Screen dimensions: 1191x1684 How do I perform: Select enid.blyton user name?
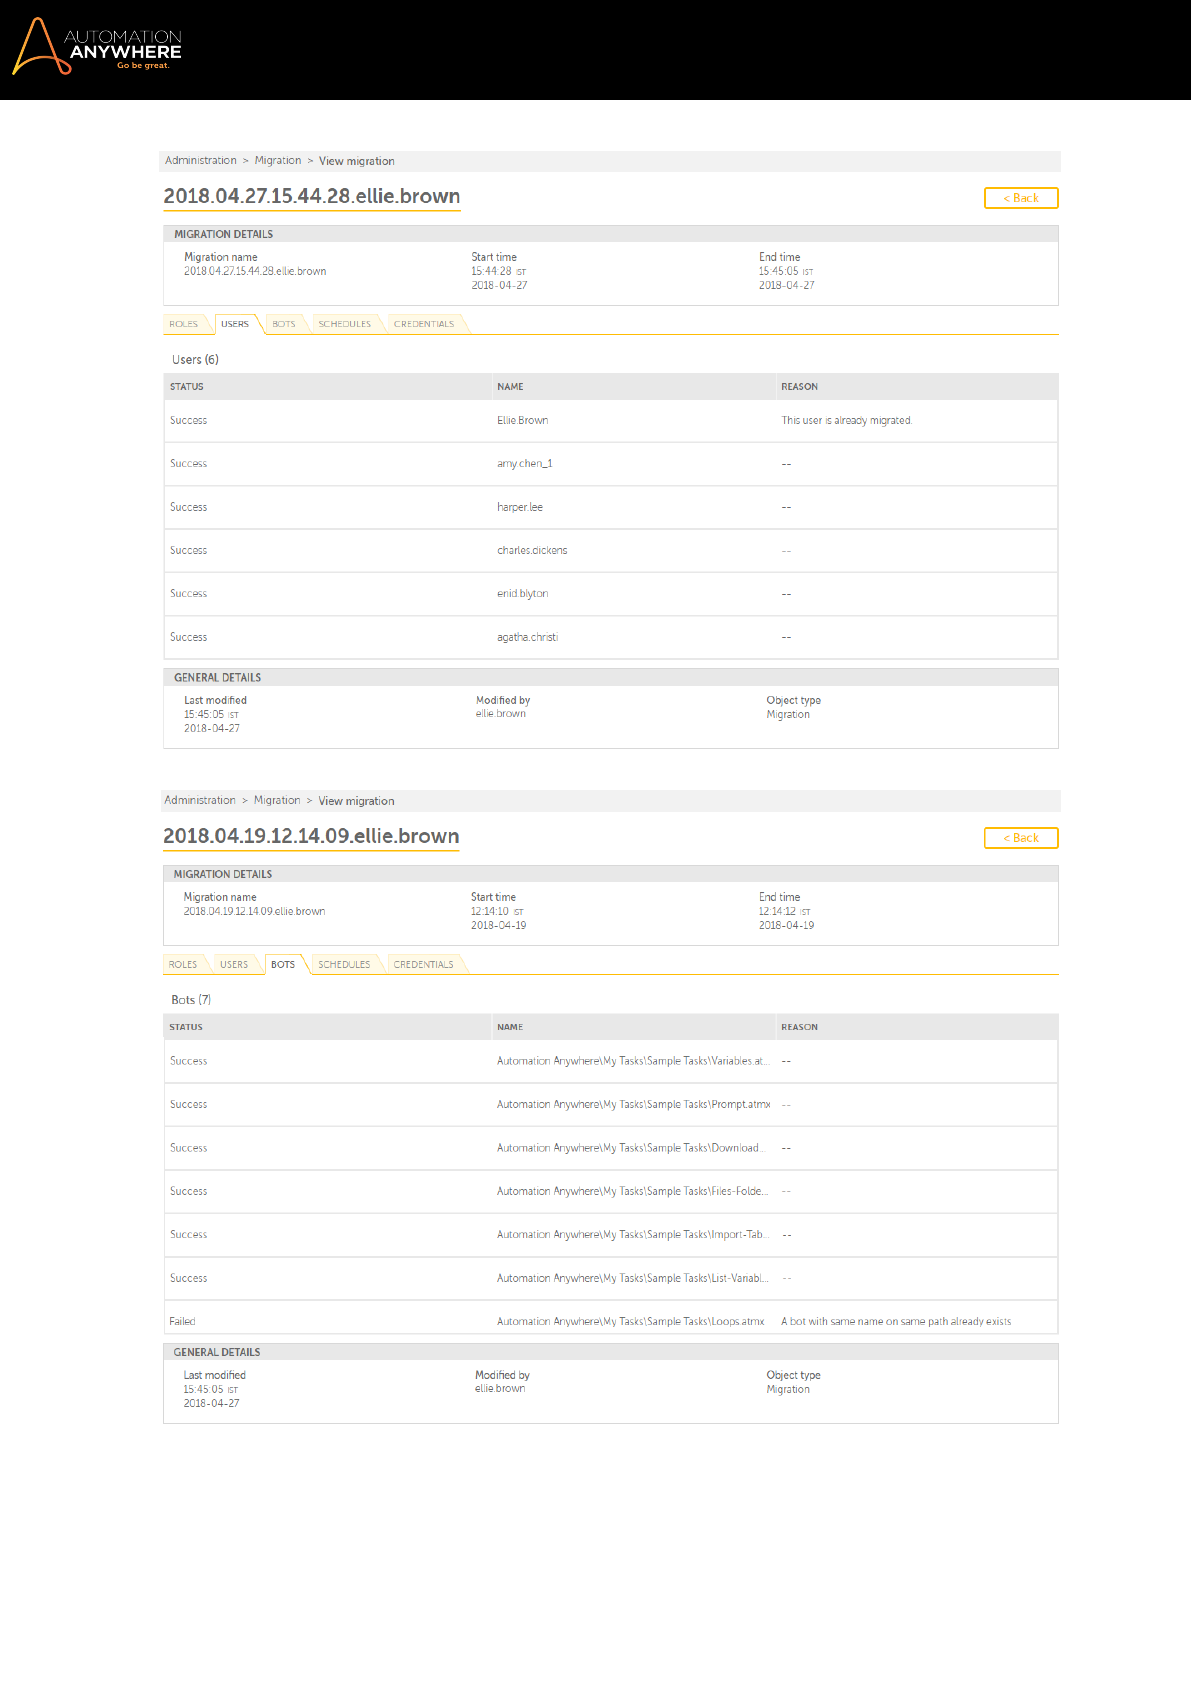click(523, 594)
